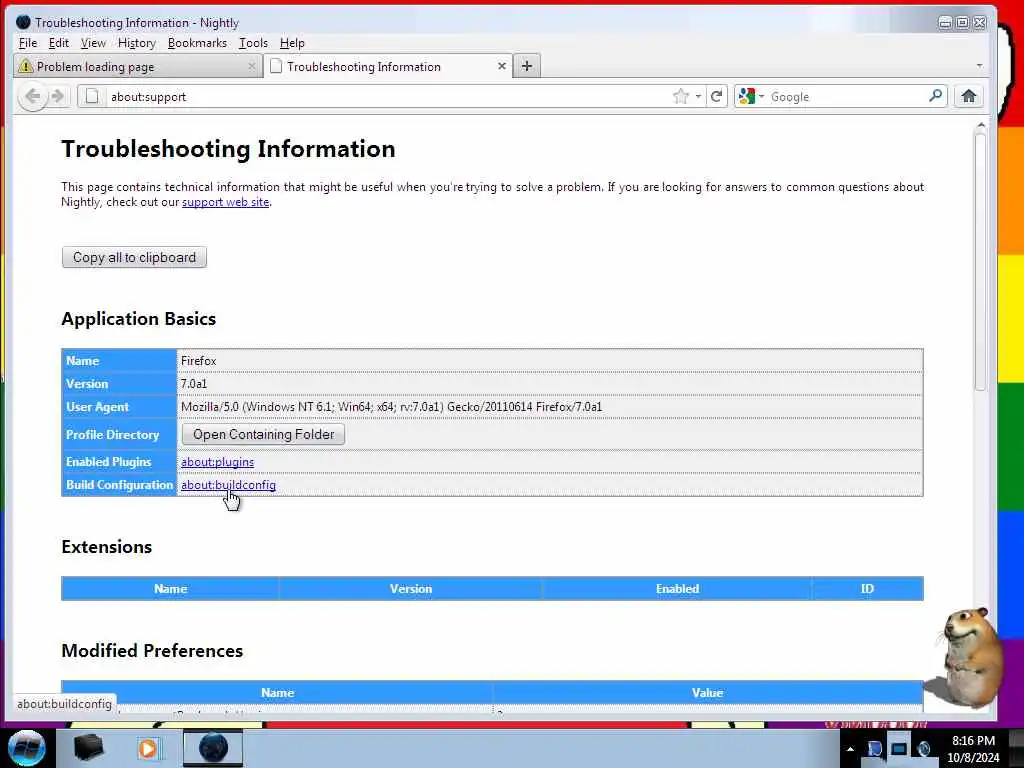
Task: Click the Extensions table Enabled header
Action: (677, 588)
